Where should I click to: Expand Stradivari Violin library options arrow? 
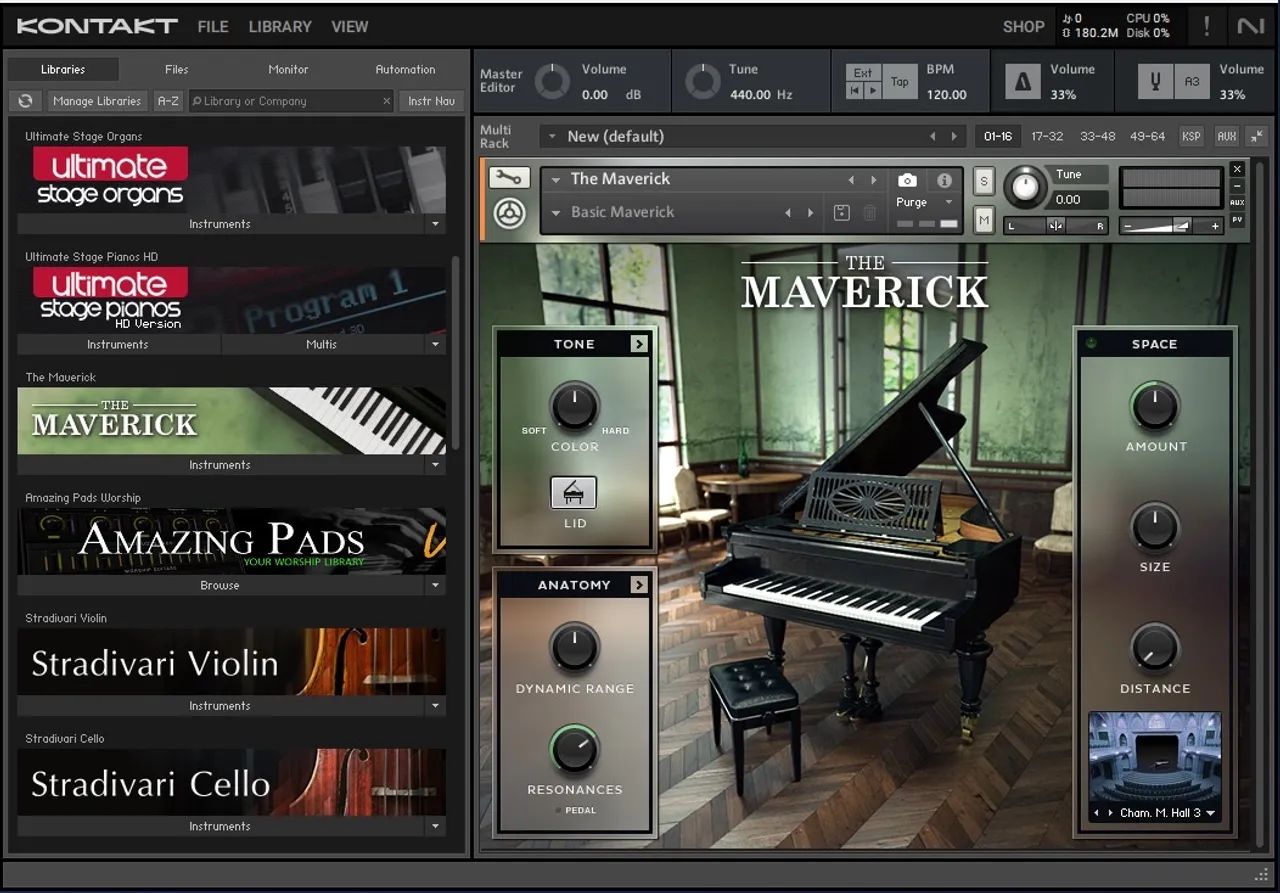pos(435,706)
